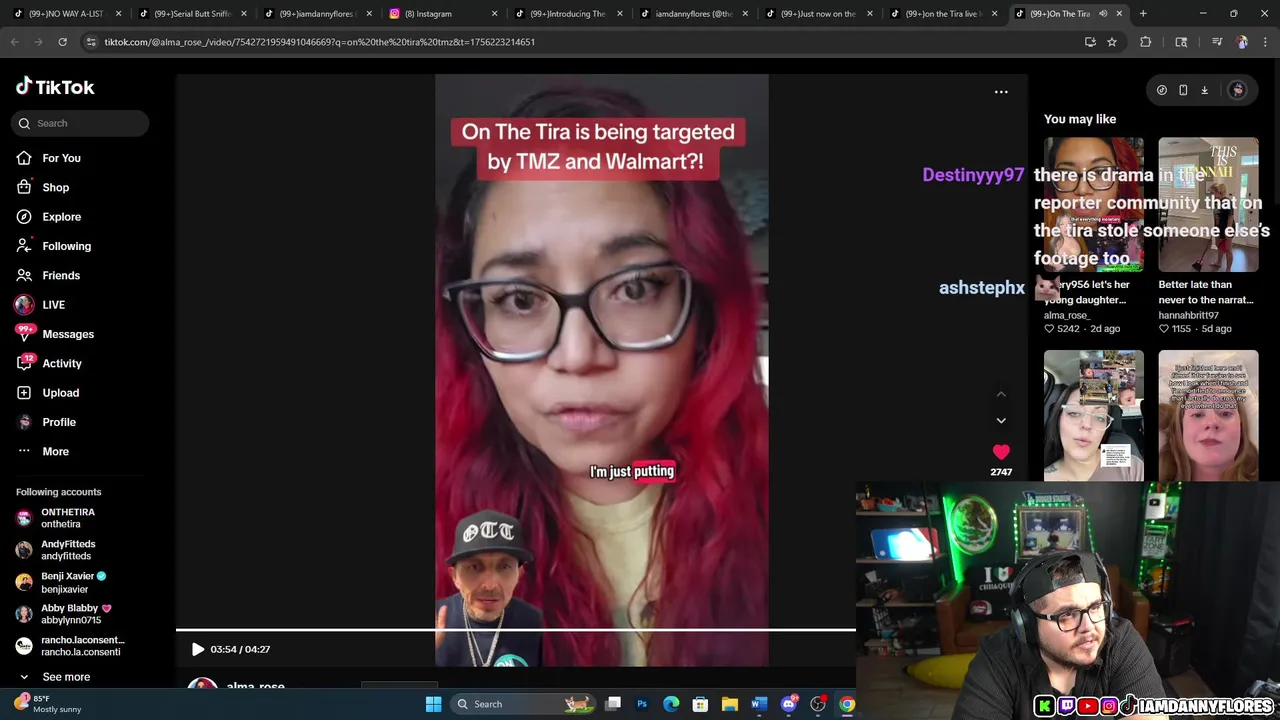Click the download desktop app icon
1280x720 pixels.
1204,90
